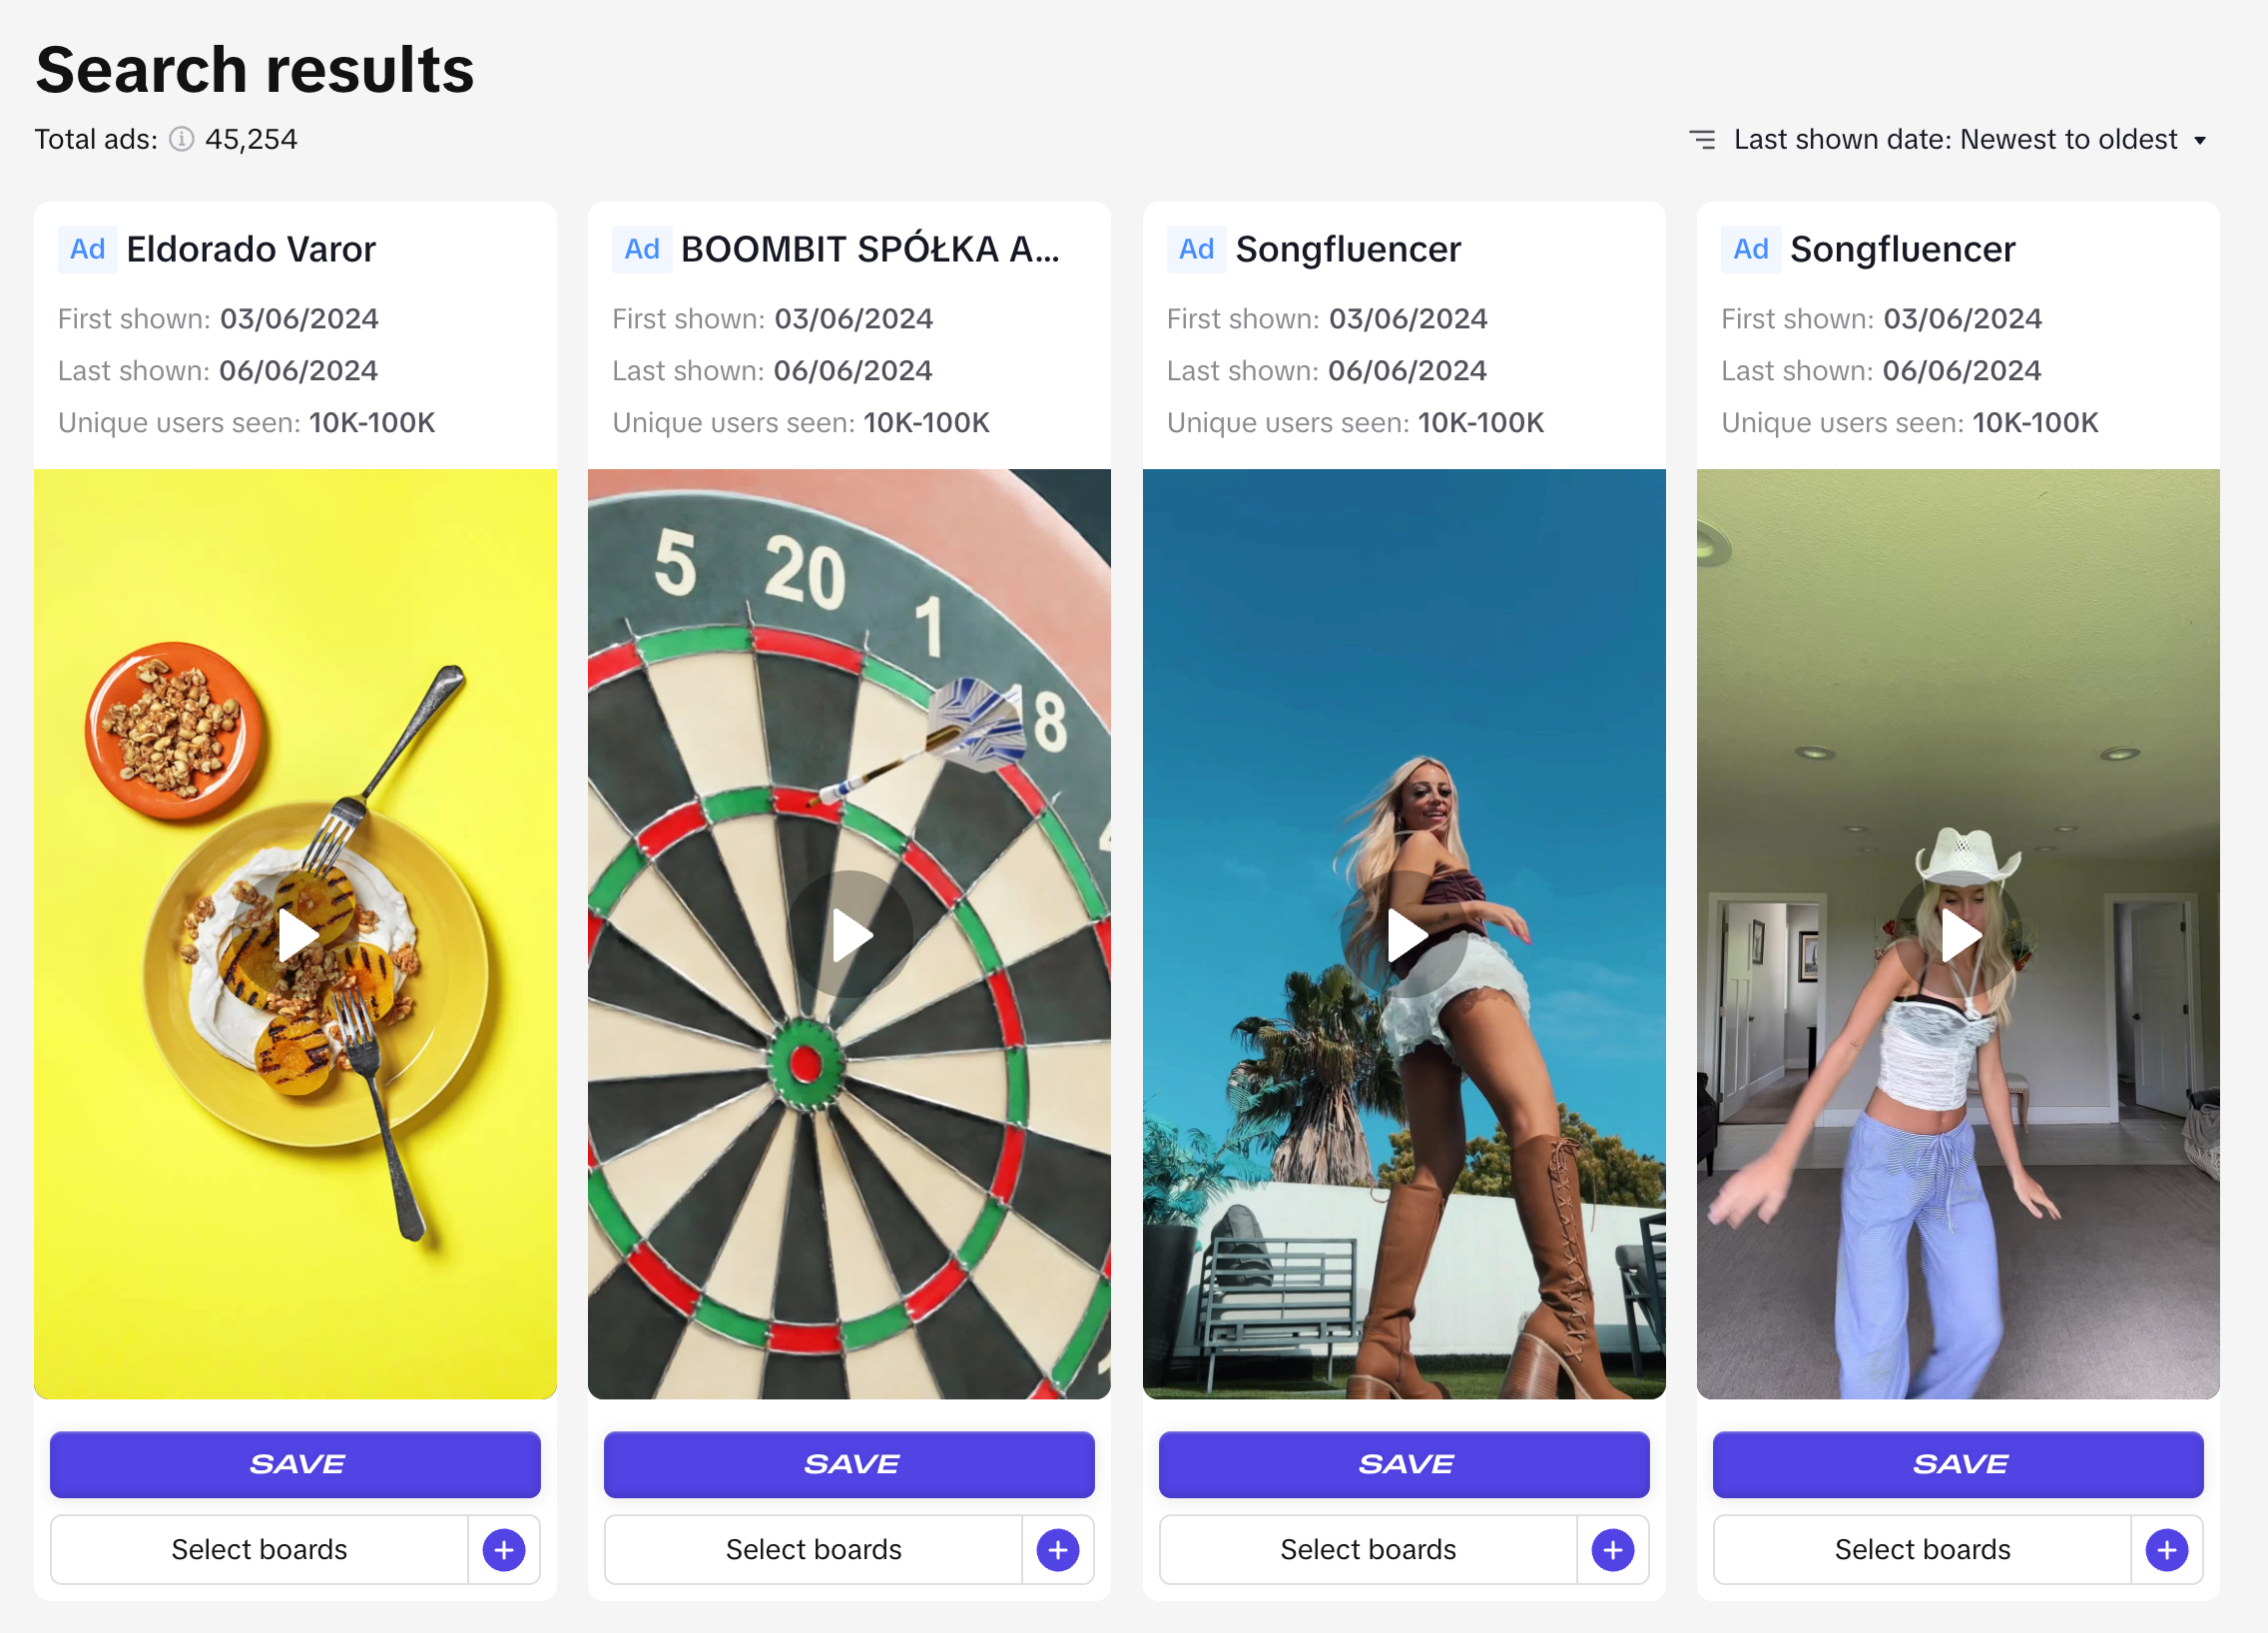Add board using plus on third ad card
This screenshot has height=1633, width=2268.
pos(1612,1549)
